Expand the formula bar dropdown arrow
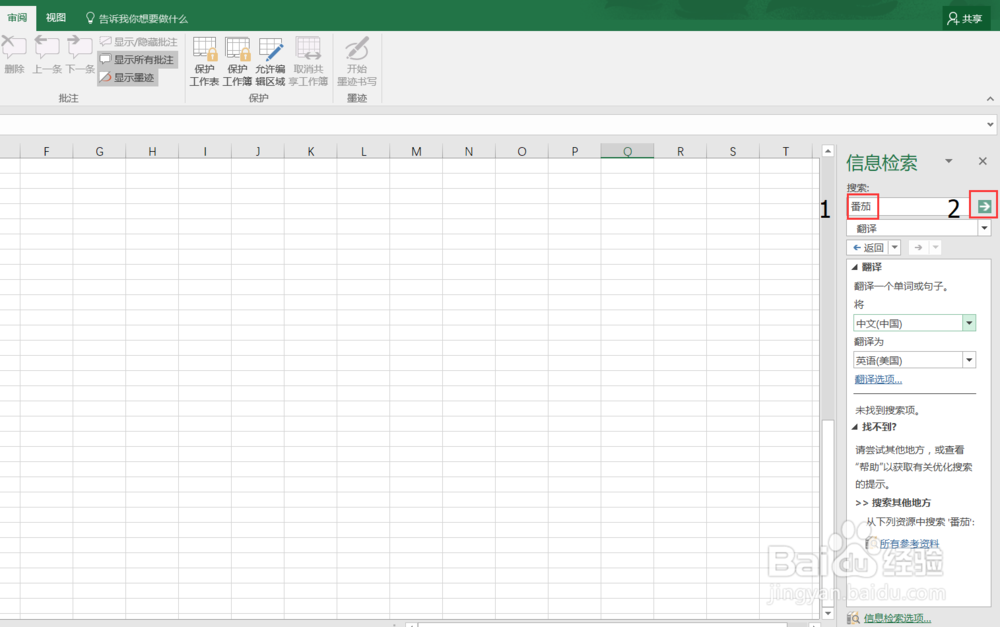Image resolution: width=1000 pixels, height=627 pixels. [x=990, y=124]
